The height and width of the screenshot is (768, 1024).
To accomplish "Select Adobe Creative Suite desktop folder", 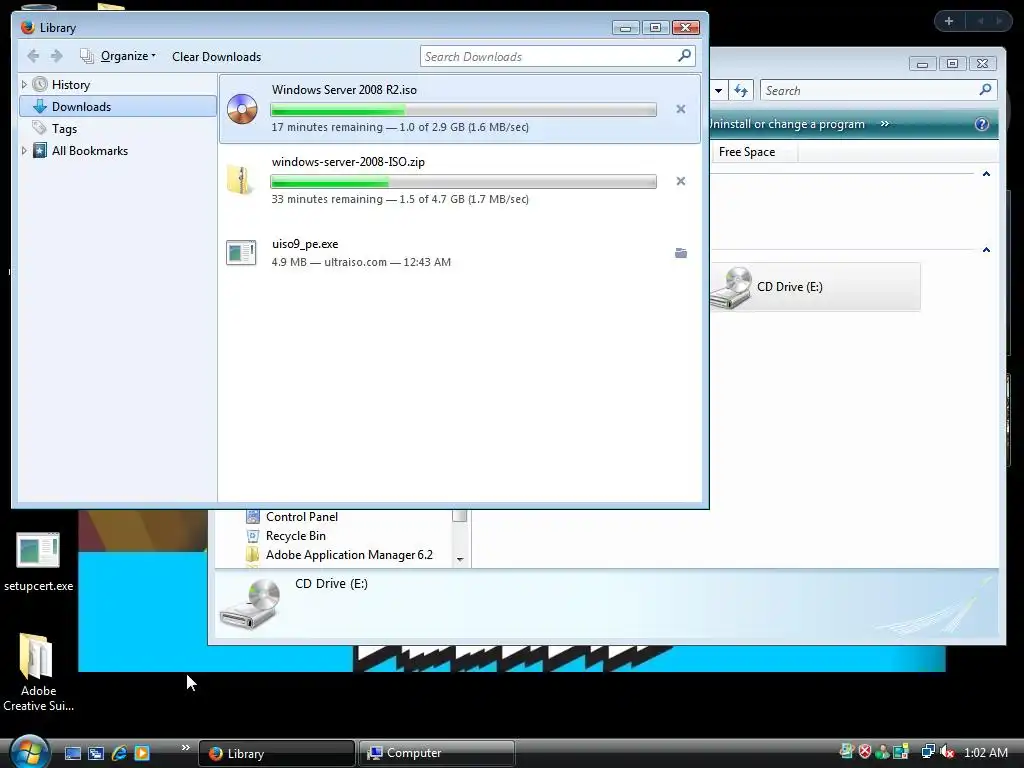I will point(38,673).
